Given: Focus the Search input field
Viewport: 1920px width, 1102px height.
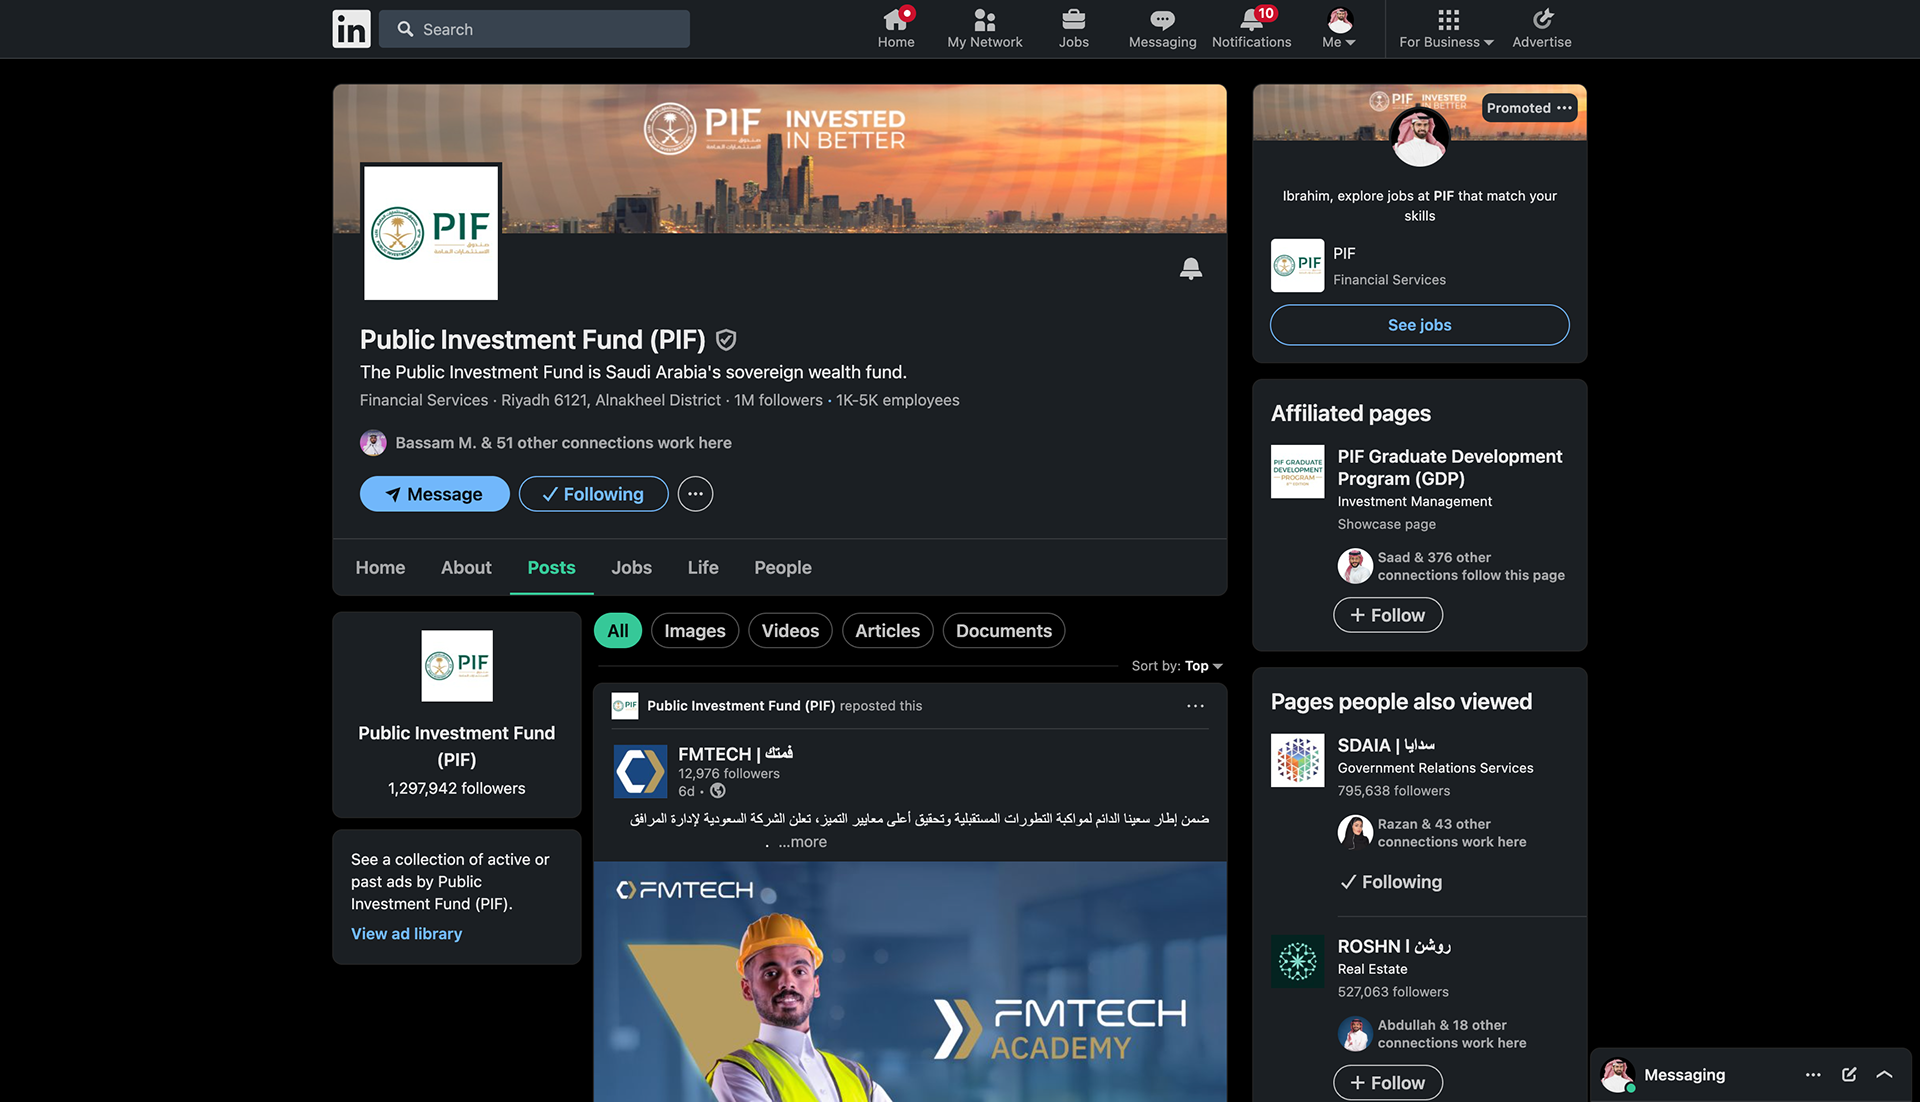Looking at the screenshot, I should click(x=535, y=29).
